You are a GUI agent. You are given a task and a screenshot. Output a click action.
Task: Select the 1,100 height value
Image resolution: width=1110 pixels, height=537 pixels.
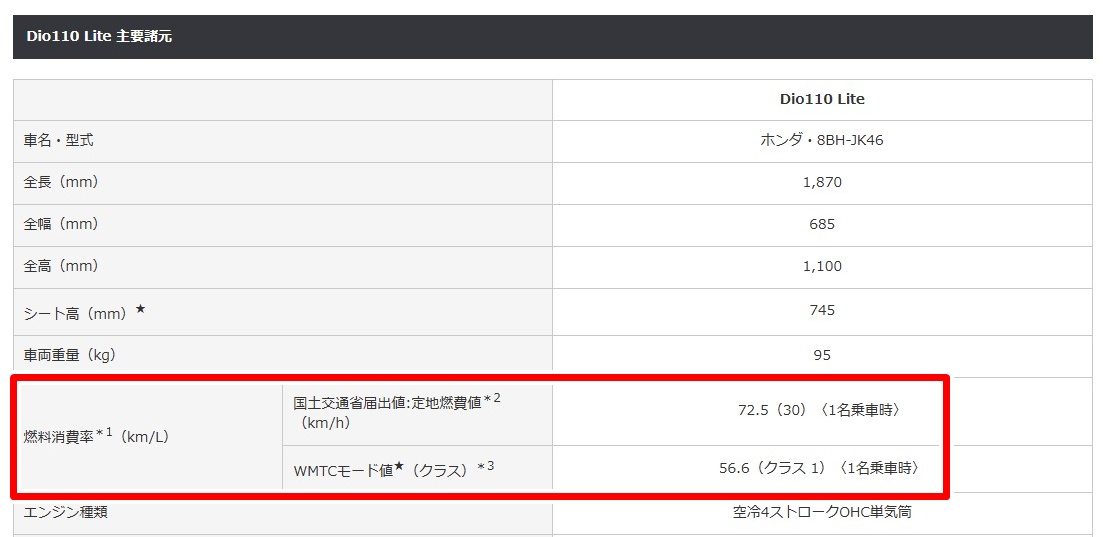click(x=821, y=267)
